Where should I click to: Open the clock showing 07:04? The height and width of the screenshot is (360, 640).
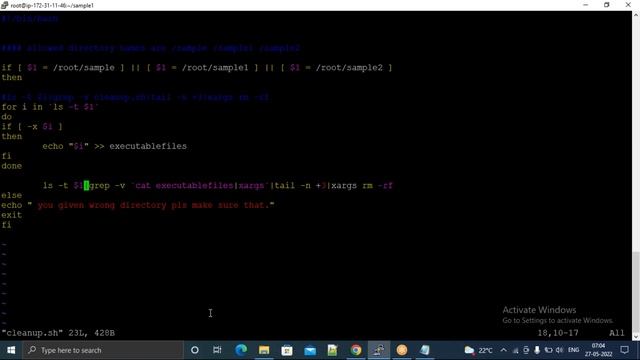click(x=598, y=350)
